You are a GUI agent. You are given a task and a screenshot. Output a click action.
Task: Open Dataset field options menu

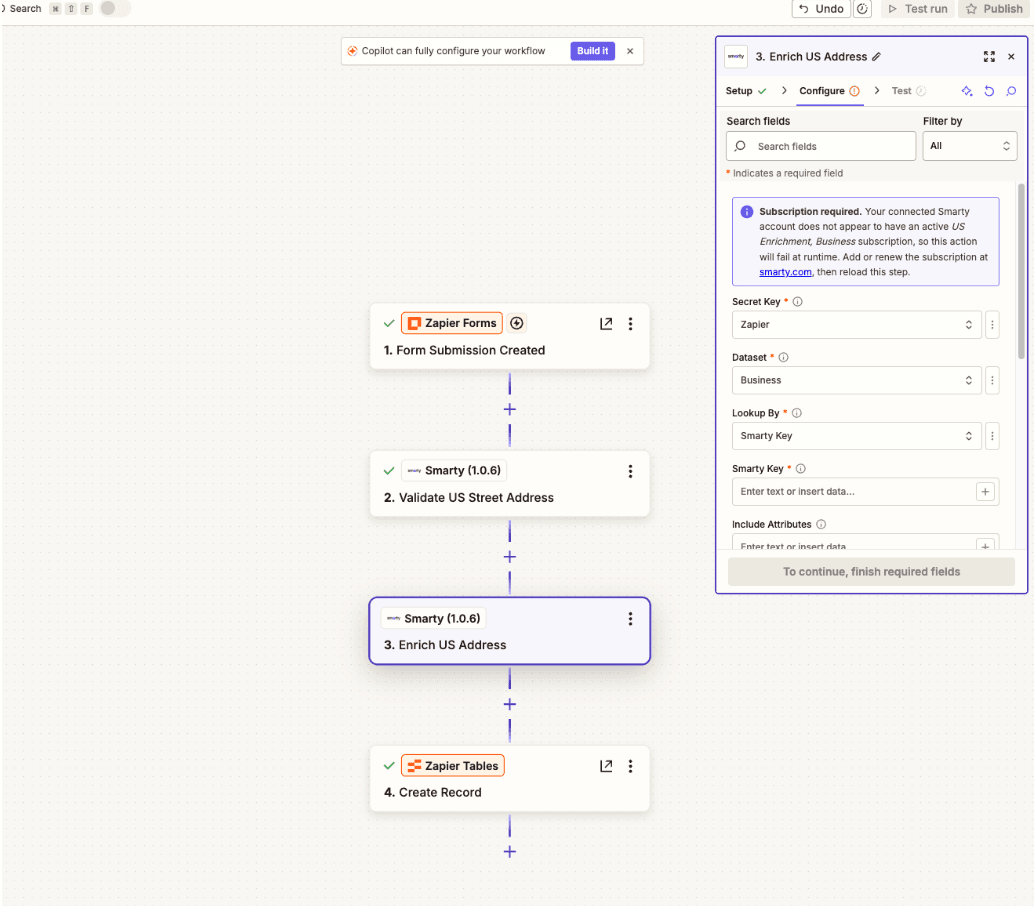992,380
